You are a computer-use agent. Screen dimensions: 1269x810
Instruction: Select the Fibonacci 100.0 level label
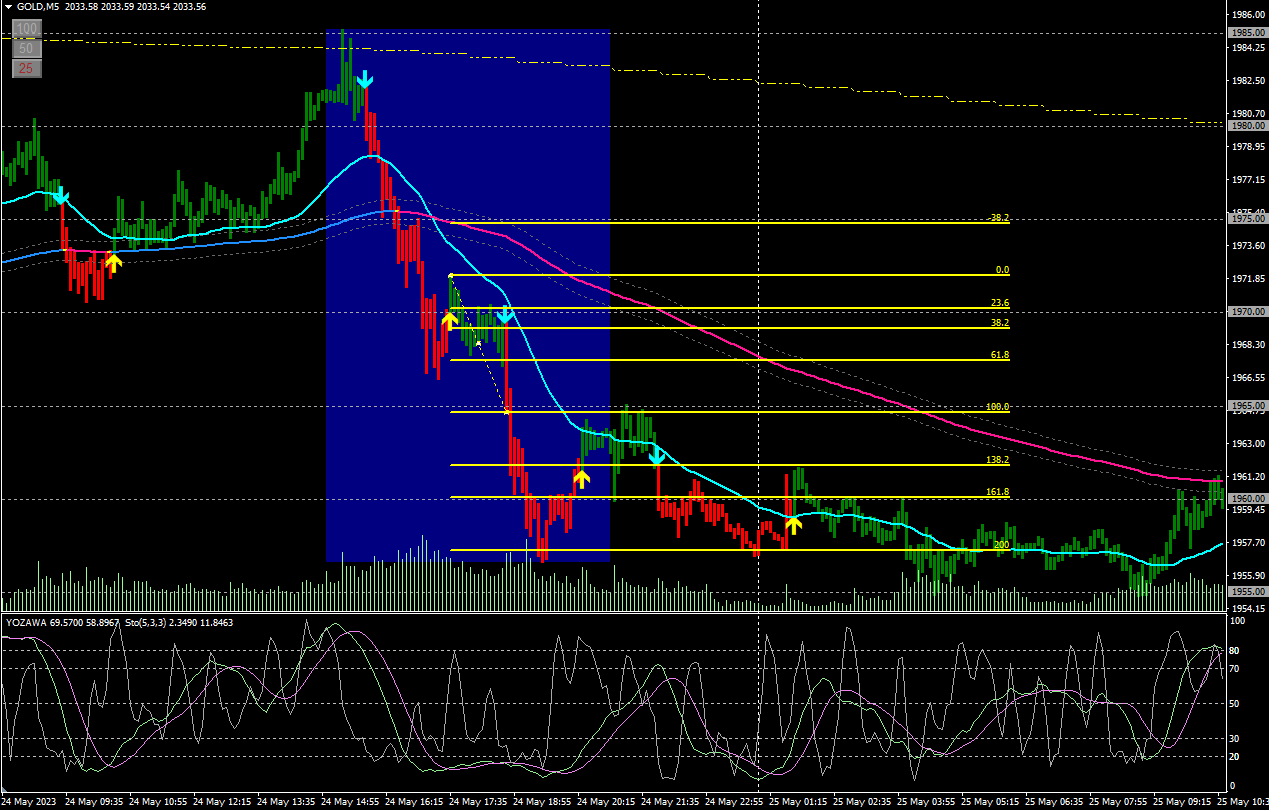click(x=997, y=407)
